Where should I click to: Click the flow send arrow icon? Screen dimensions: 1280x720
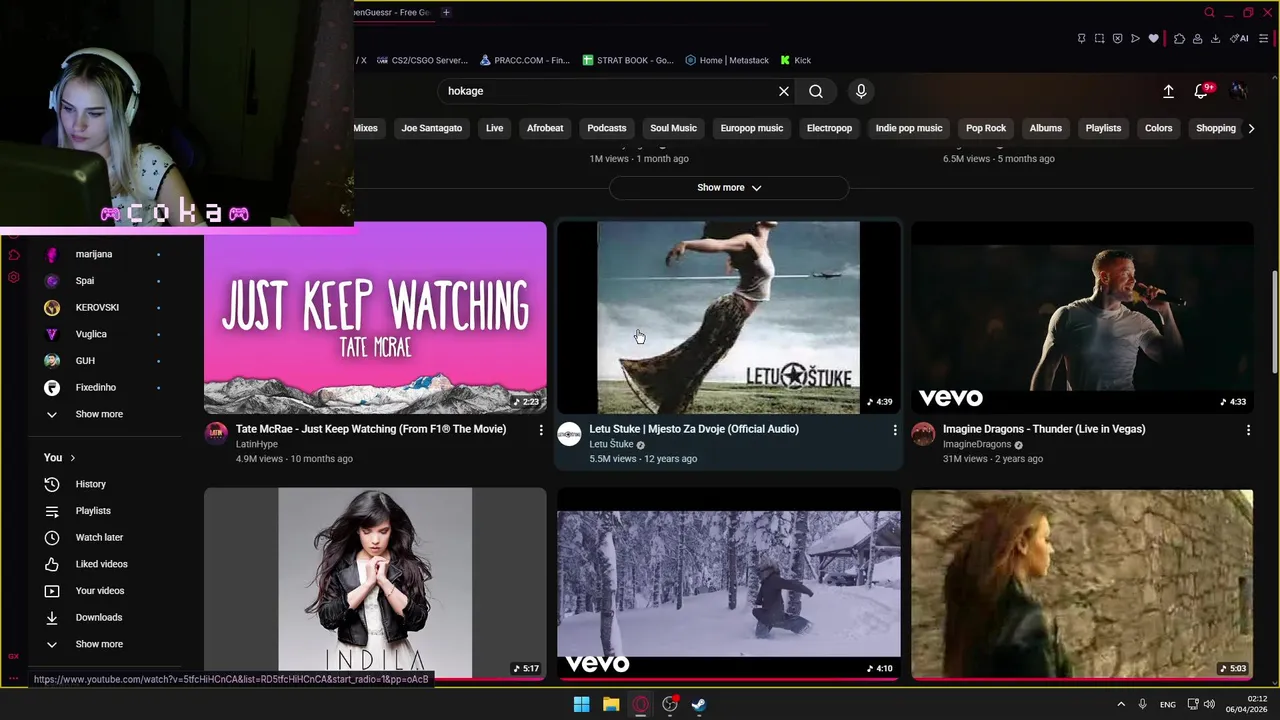pos(1135,39)
